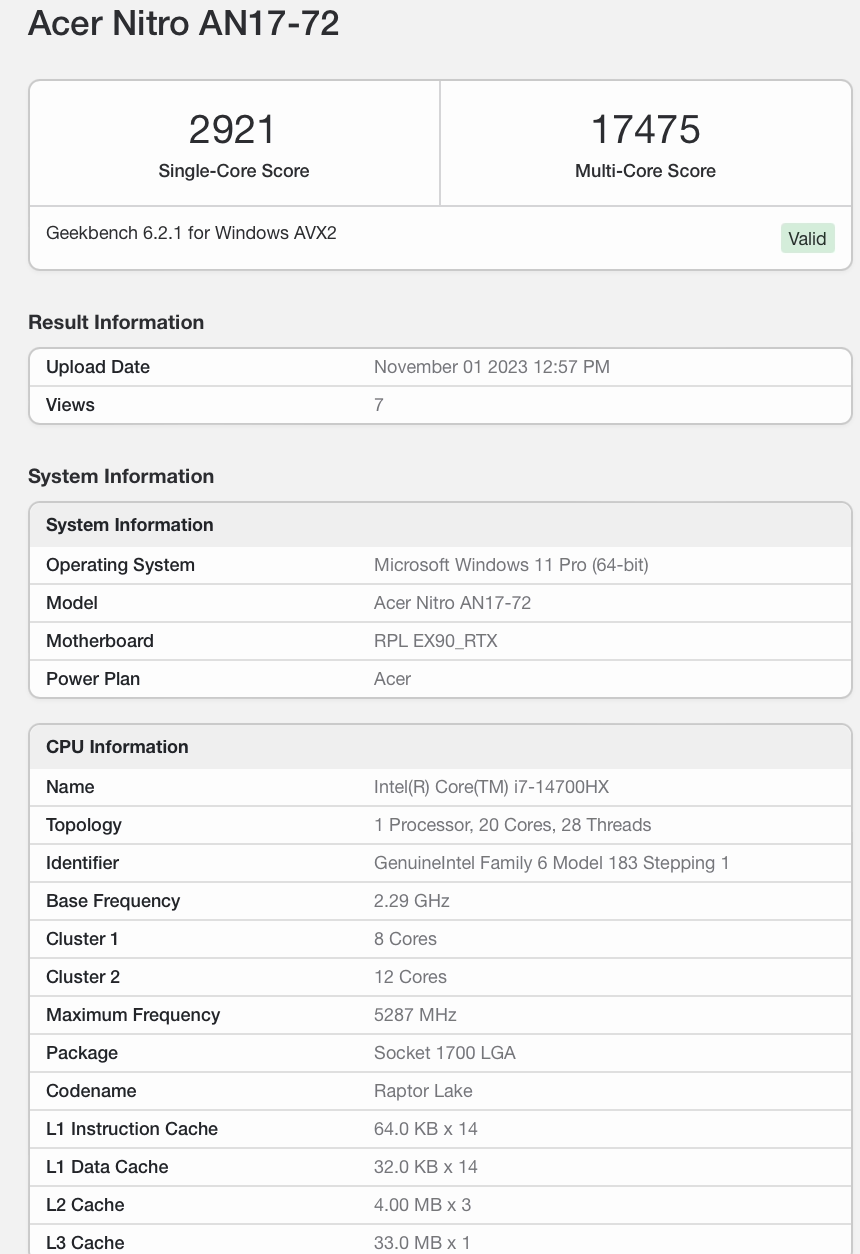Click the base frequency value 2.29 GHz
The height and width of the screenshot is (1254, 860).
tap(411, 901)
